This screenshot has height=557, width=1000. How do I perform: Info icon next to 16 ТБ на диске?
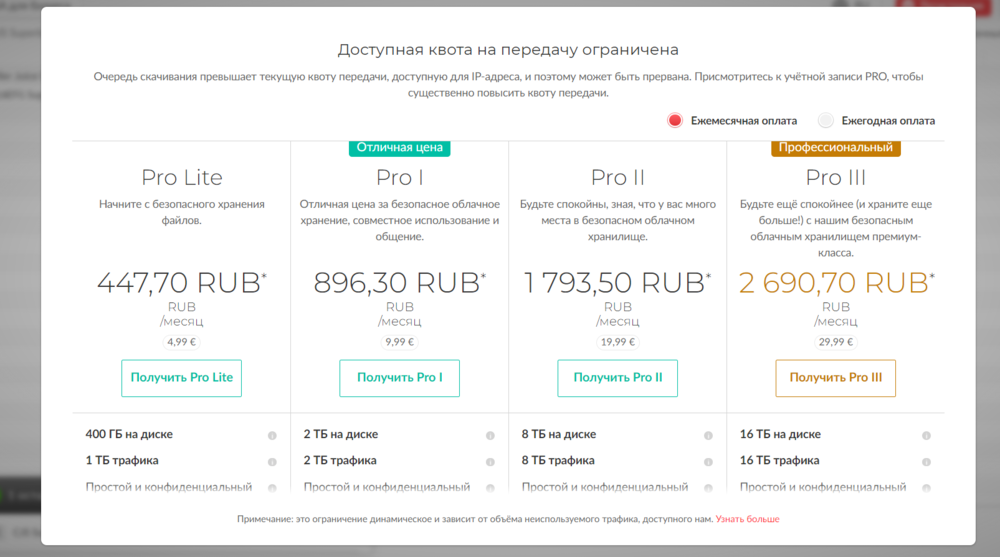click(x=926, y=436)
